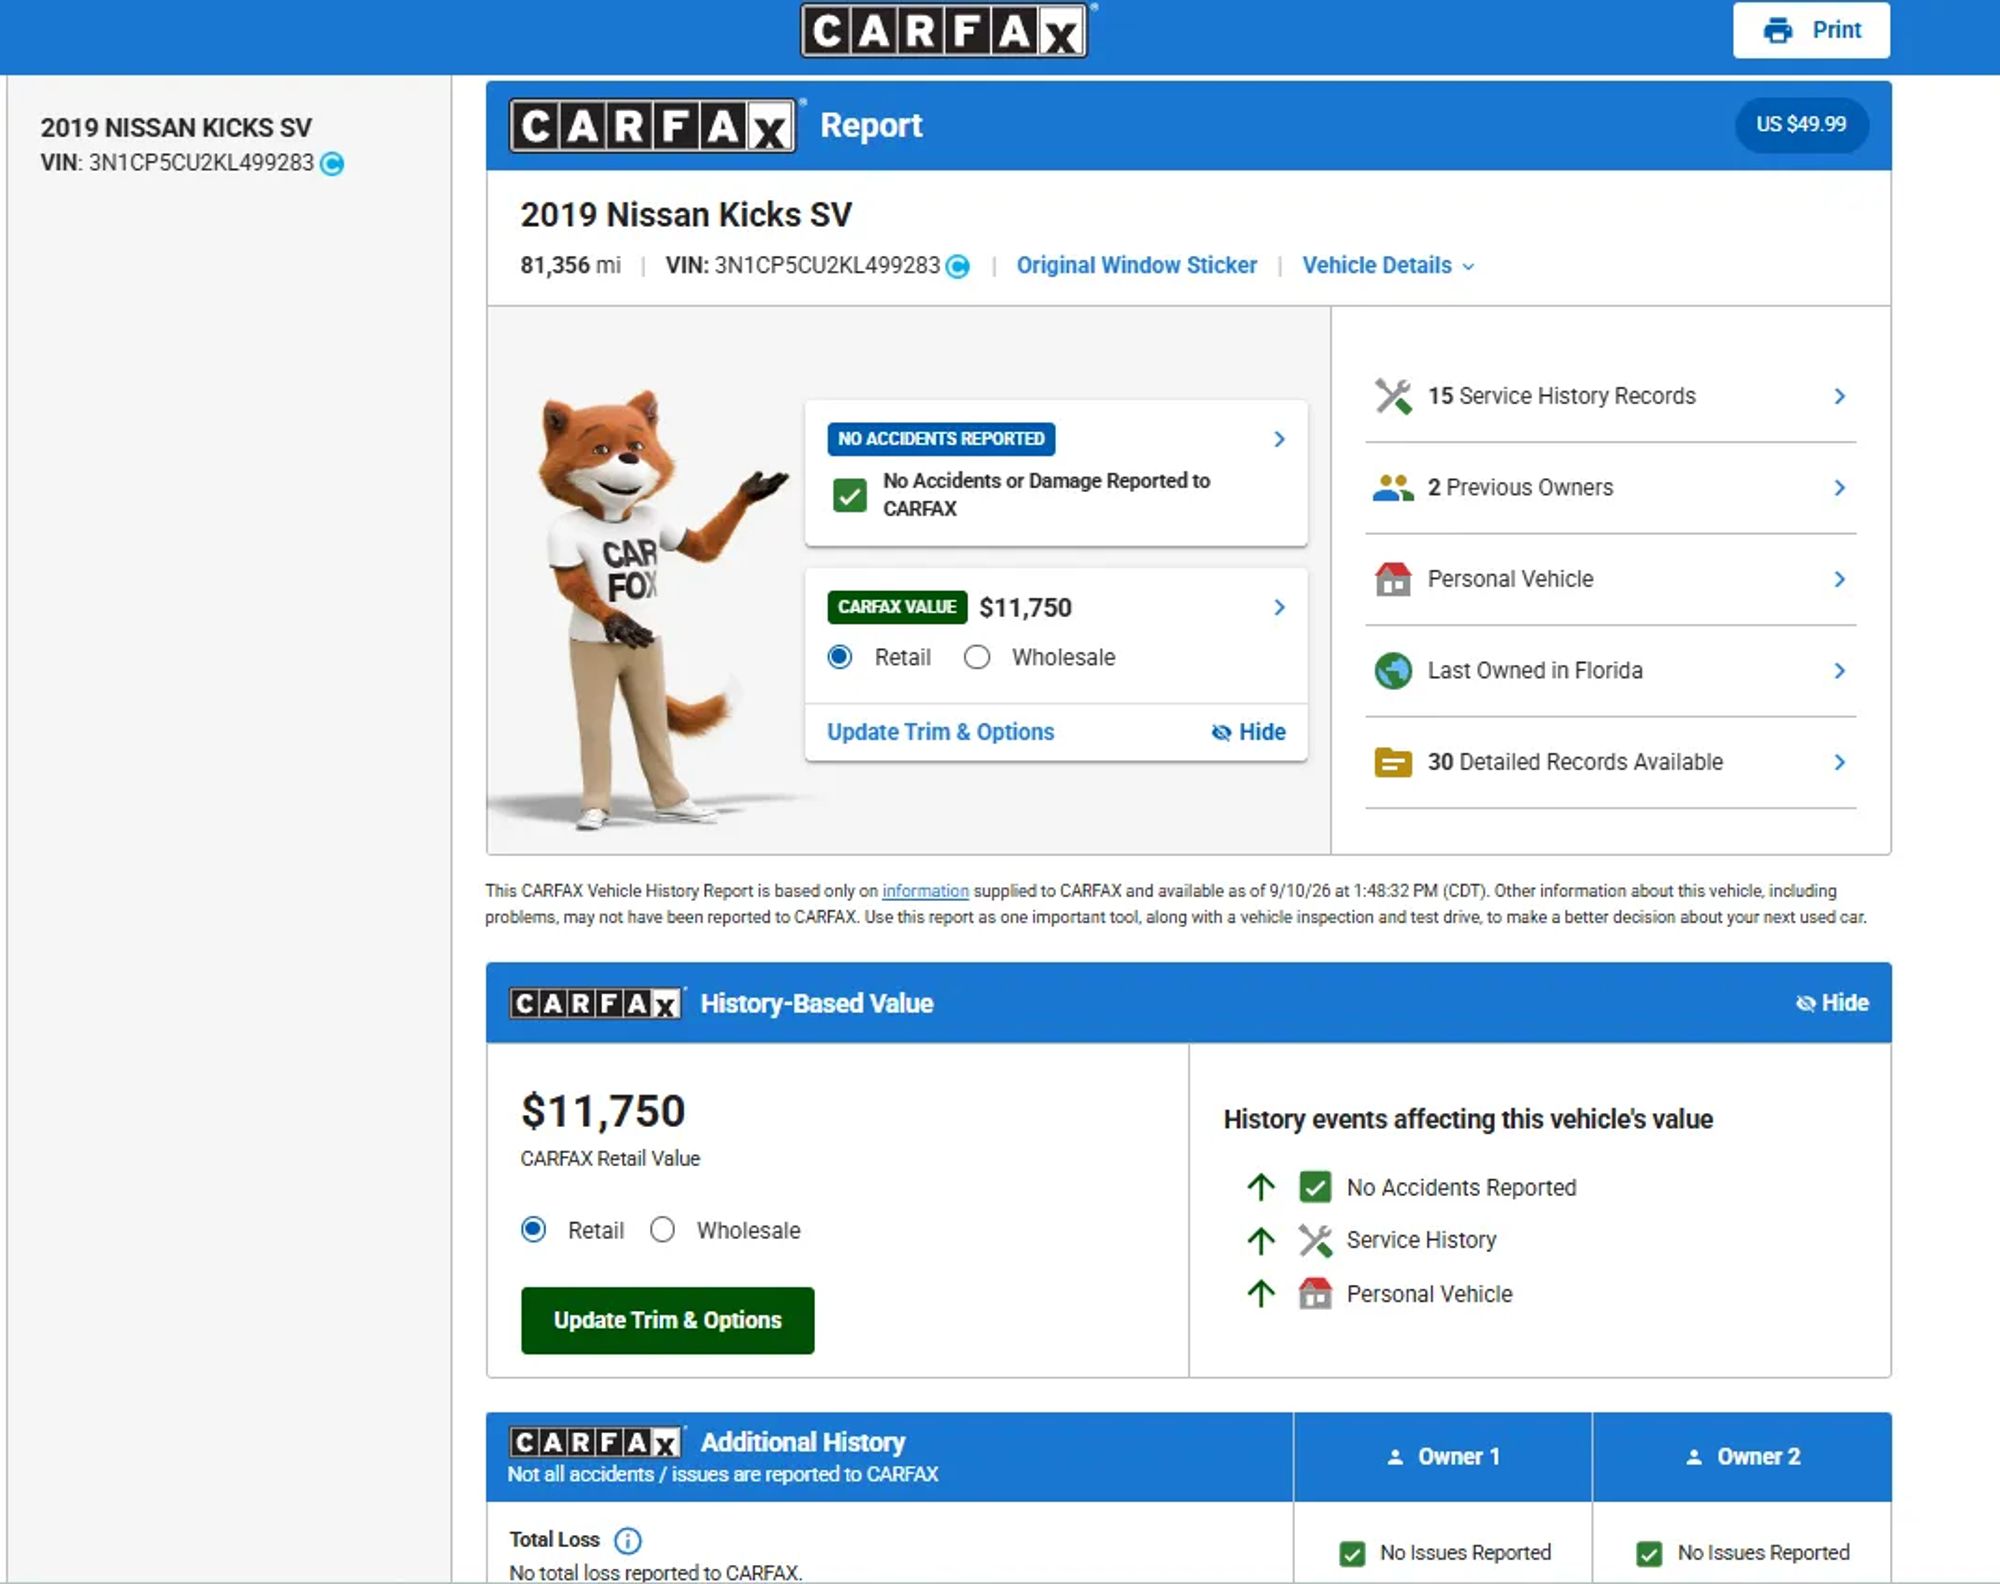Select Retail radio in CARFAX Value card

tap(840, 657)
